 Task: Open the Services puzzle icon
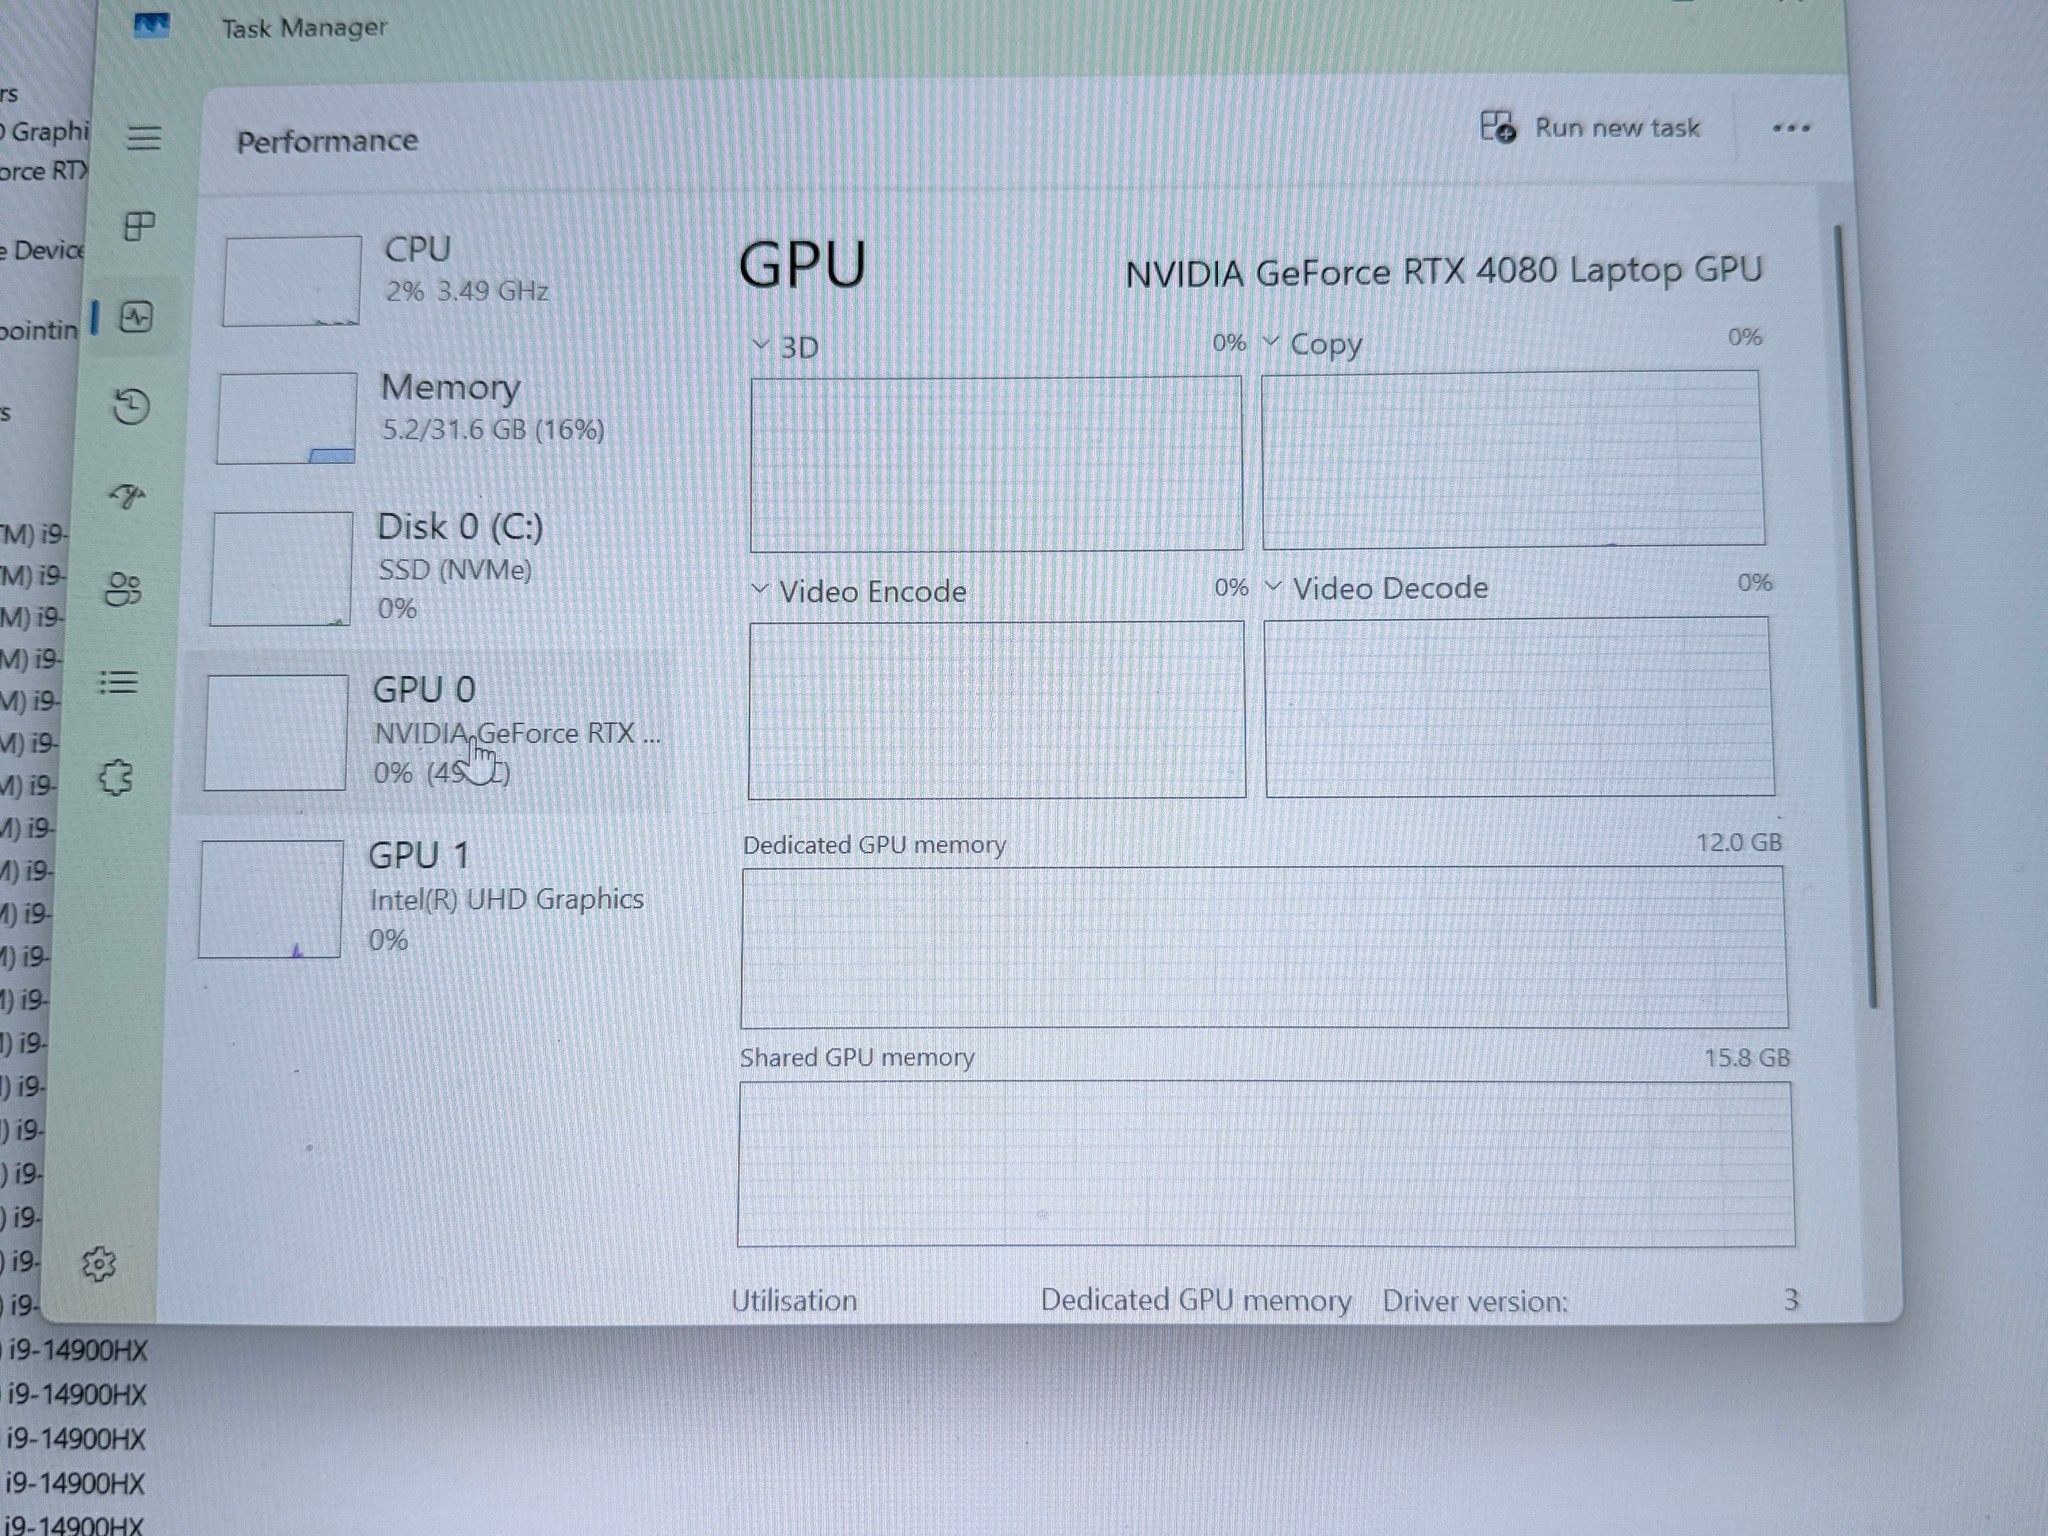coord(115,777)
